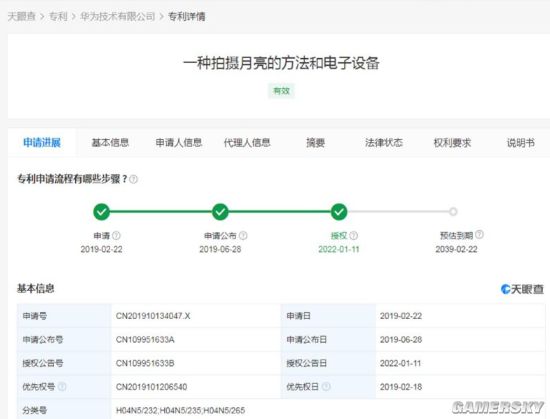This screenshot has height=419, width=550.
Task: Open the 法律状态 tab
Action: point(384,143)
